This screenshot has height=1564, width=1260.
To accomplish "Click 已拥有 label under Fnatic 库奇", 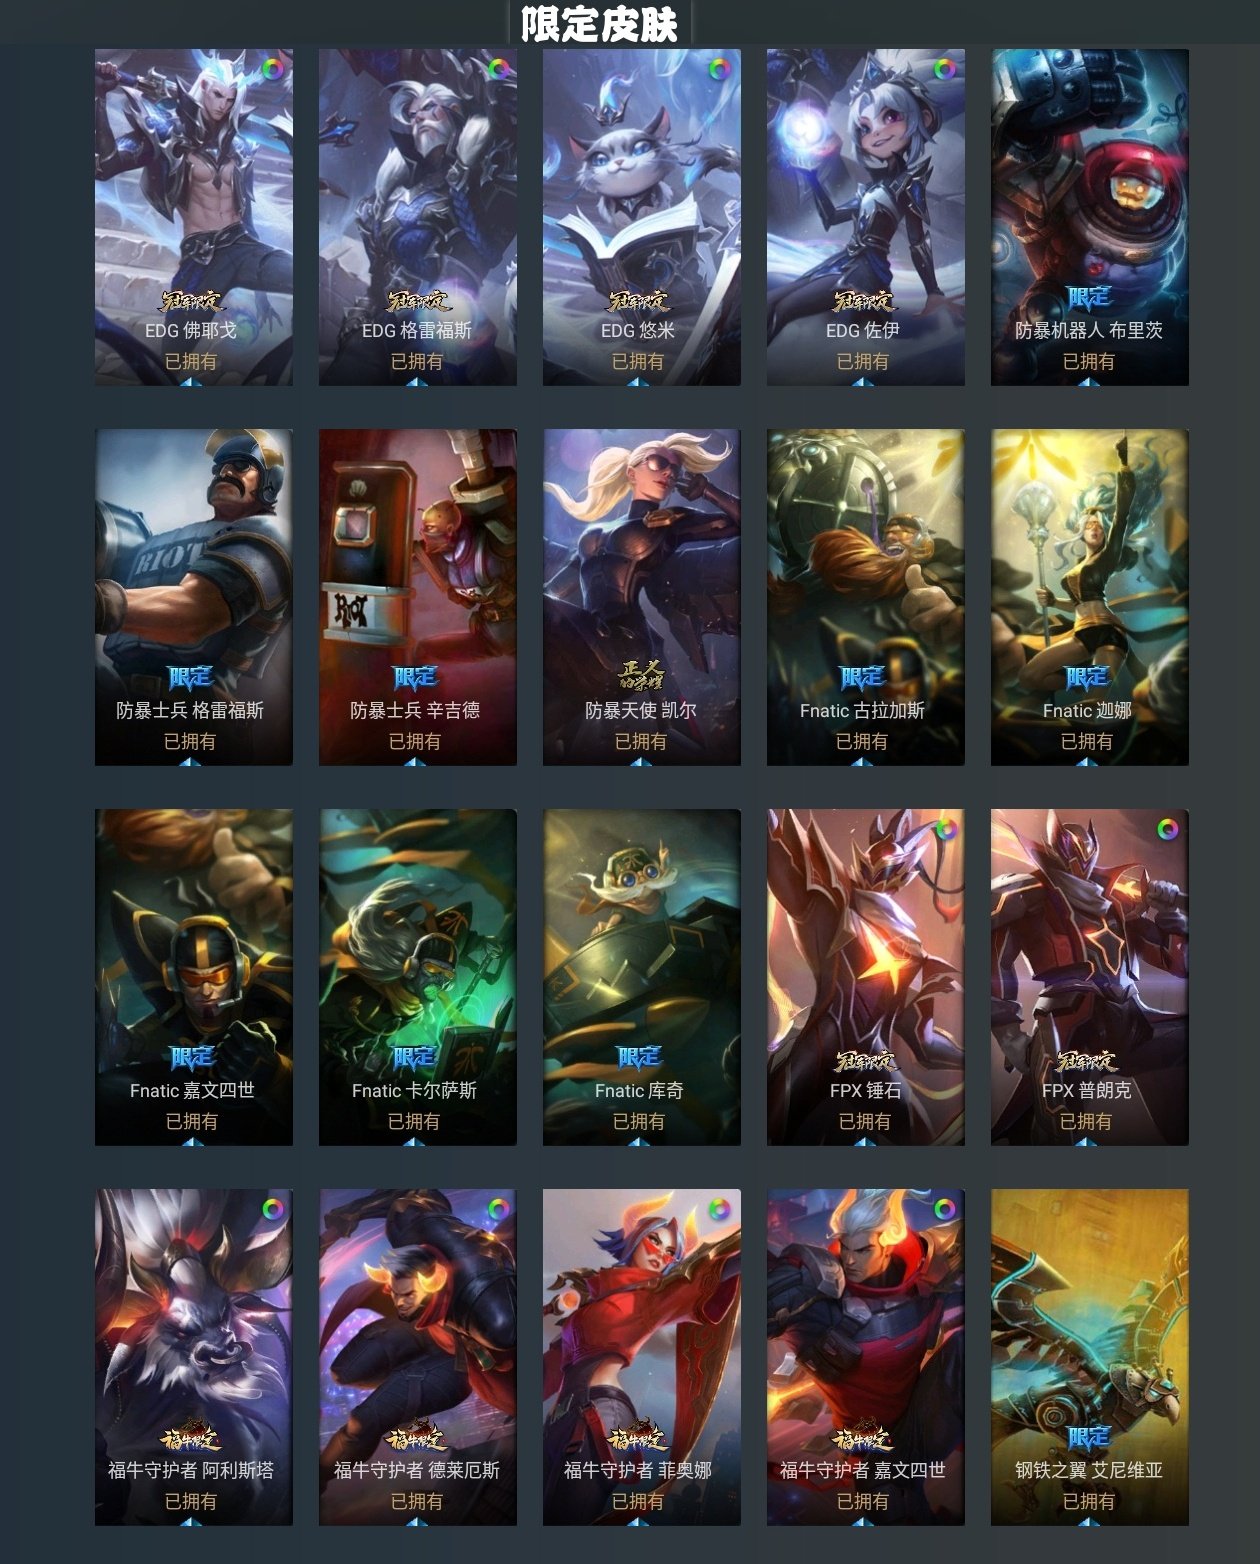I will [x=639, y=1122].
